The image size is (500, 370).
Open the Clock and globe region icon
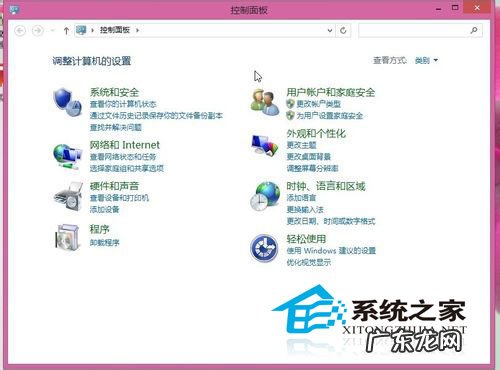click(265, 196)
